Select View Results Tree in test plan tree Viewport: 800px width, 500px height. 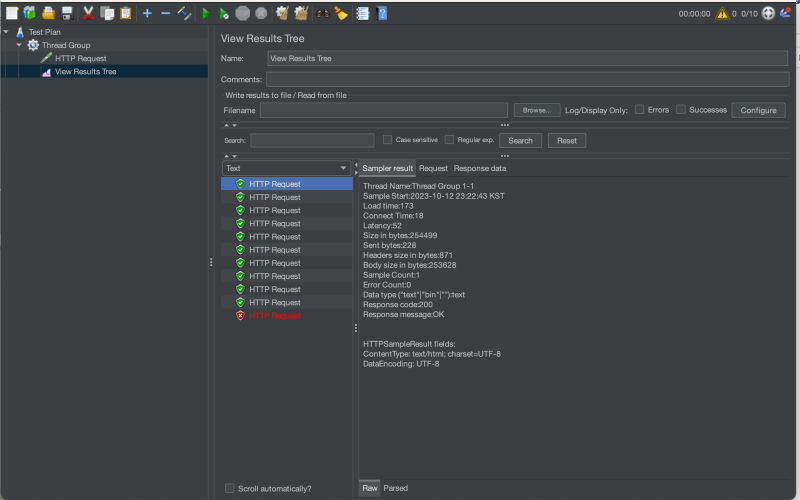pos(86,72)
